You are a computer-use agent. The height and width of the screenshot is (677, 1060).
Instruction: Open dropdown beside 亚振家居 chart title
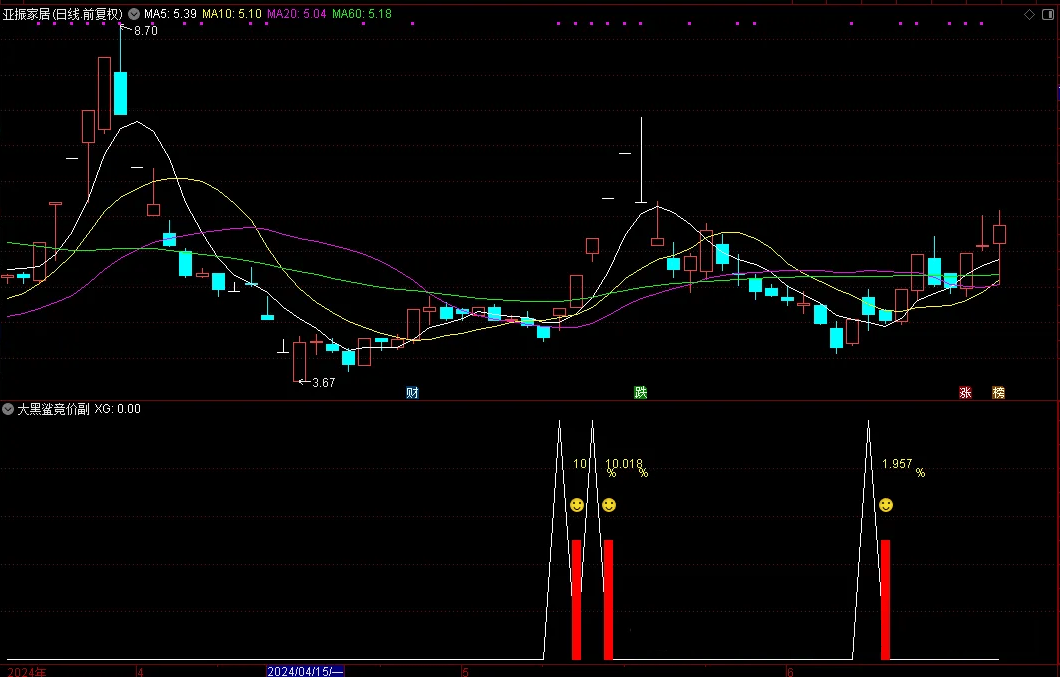[x=134, y=15]
